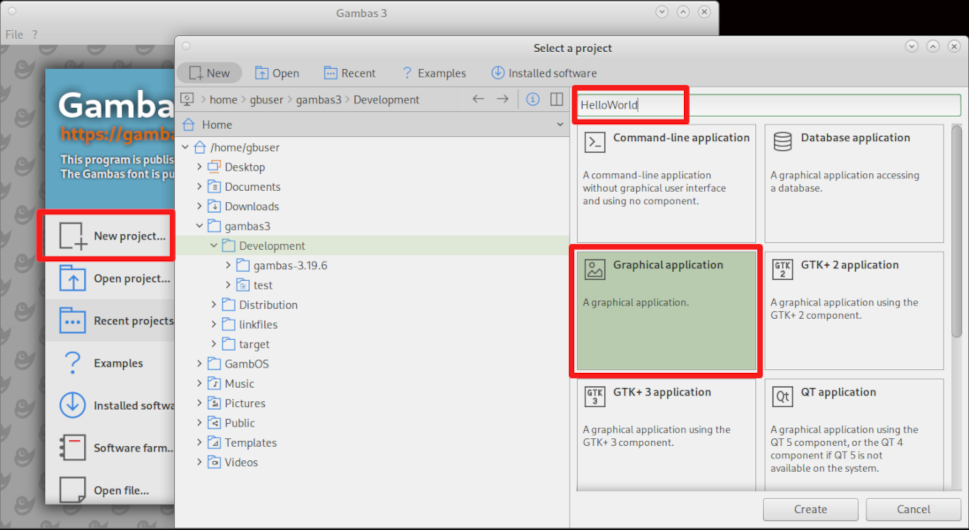The image size is (969, 530).
Task: Click the Desktop folder icon in the tree
Action: [x=214, y=167]
